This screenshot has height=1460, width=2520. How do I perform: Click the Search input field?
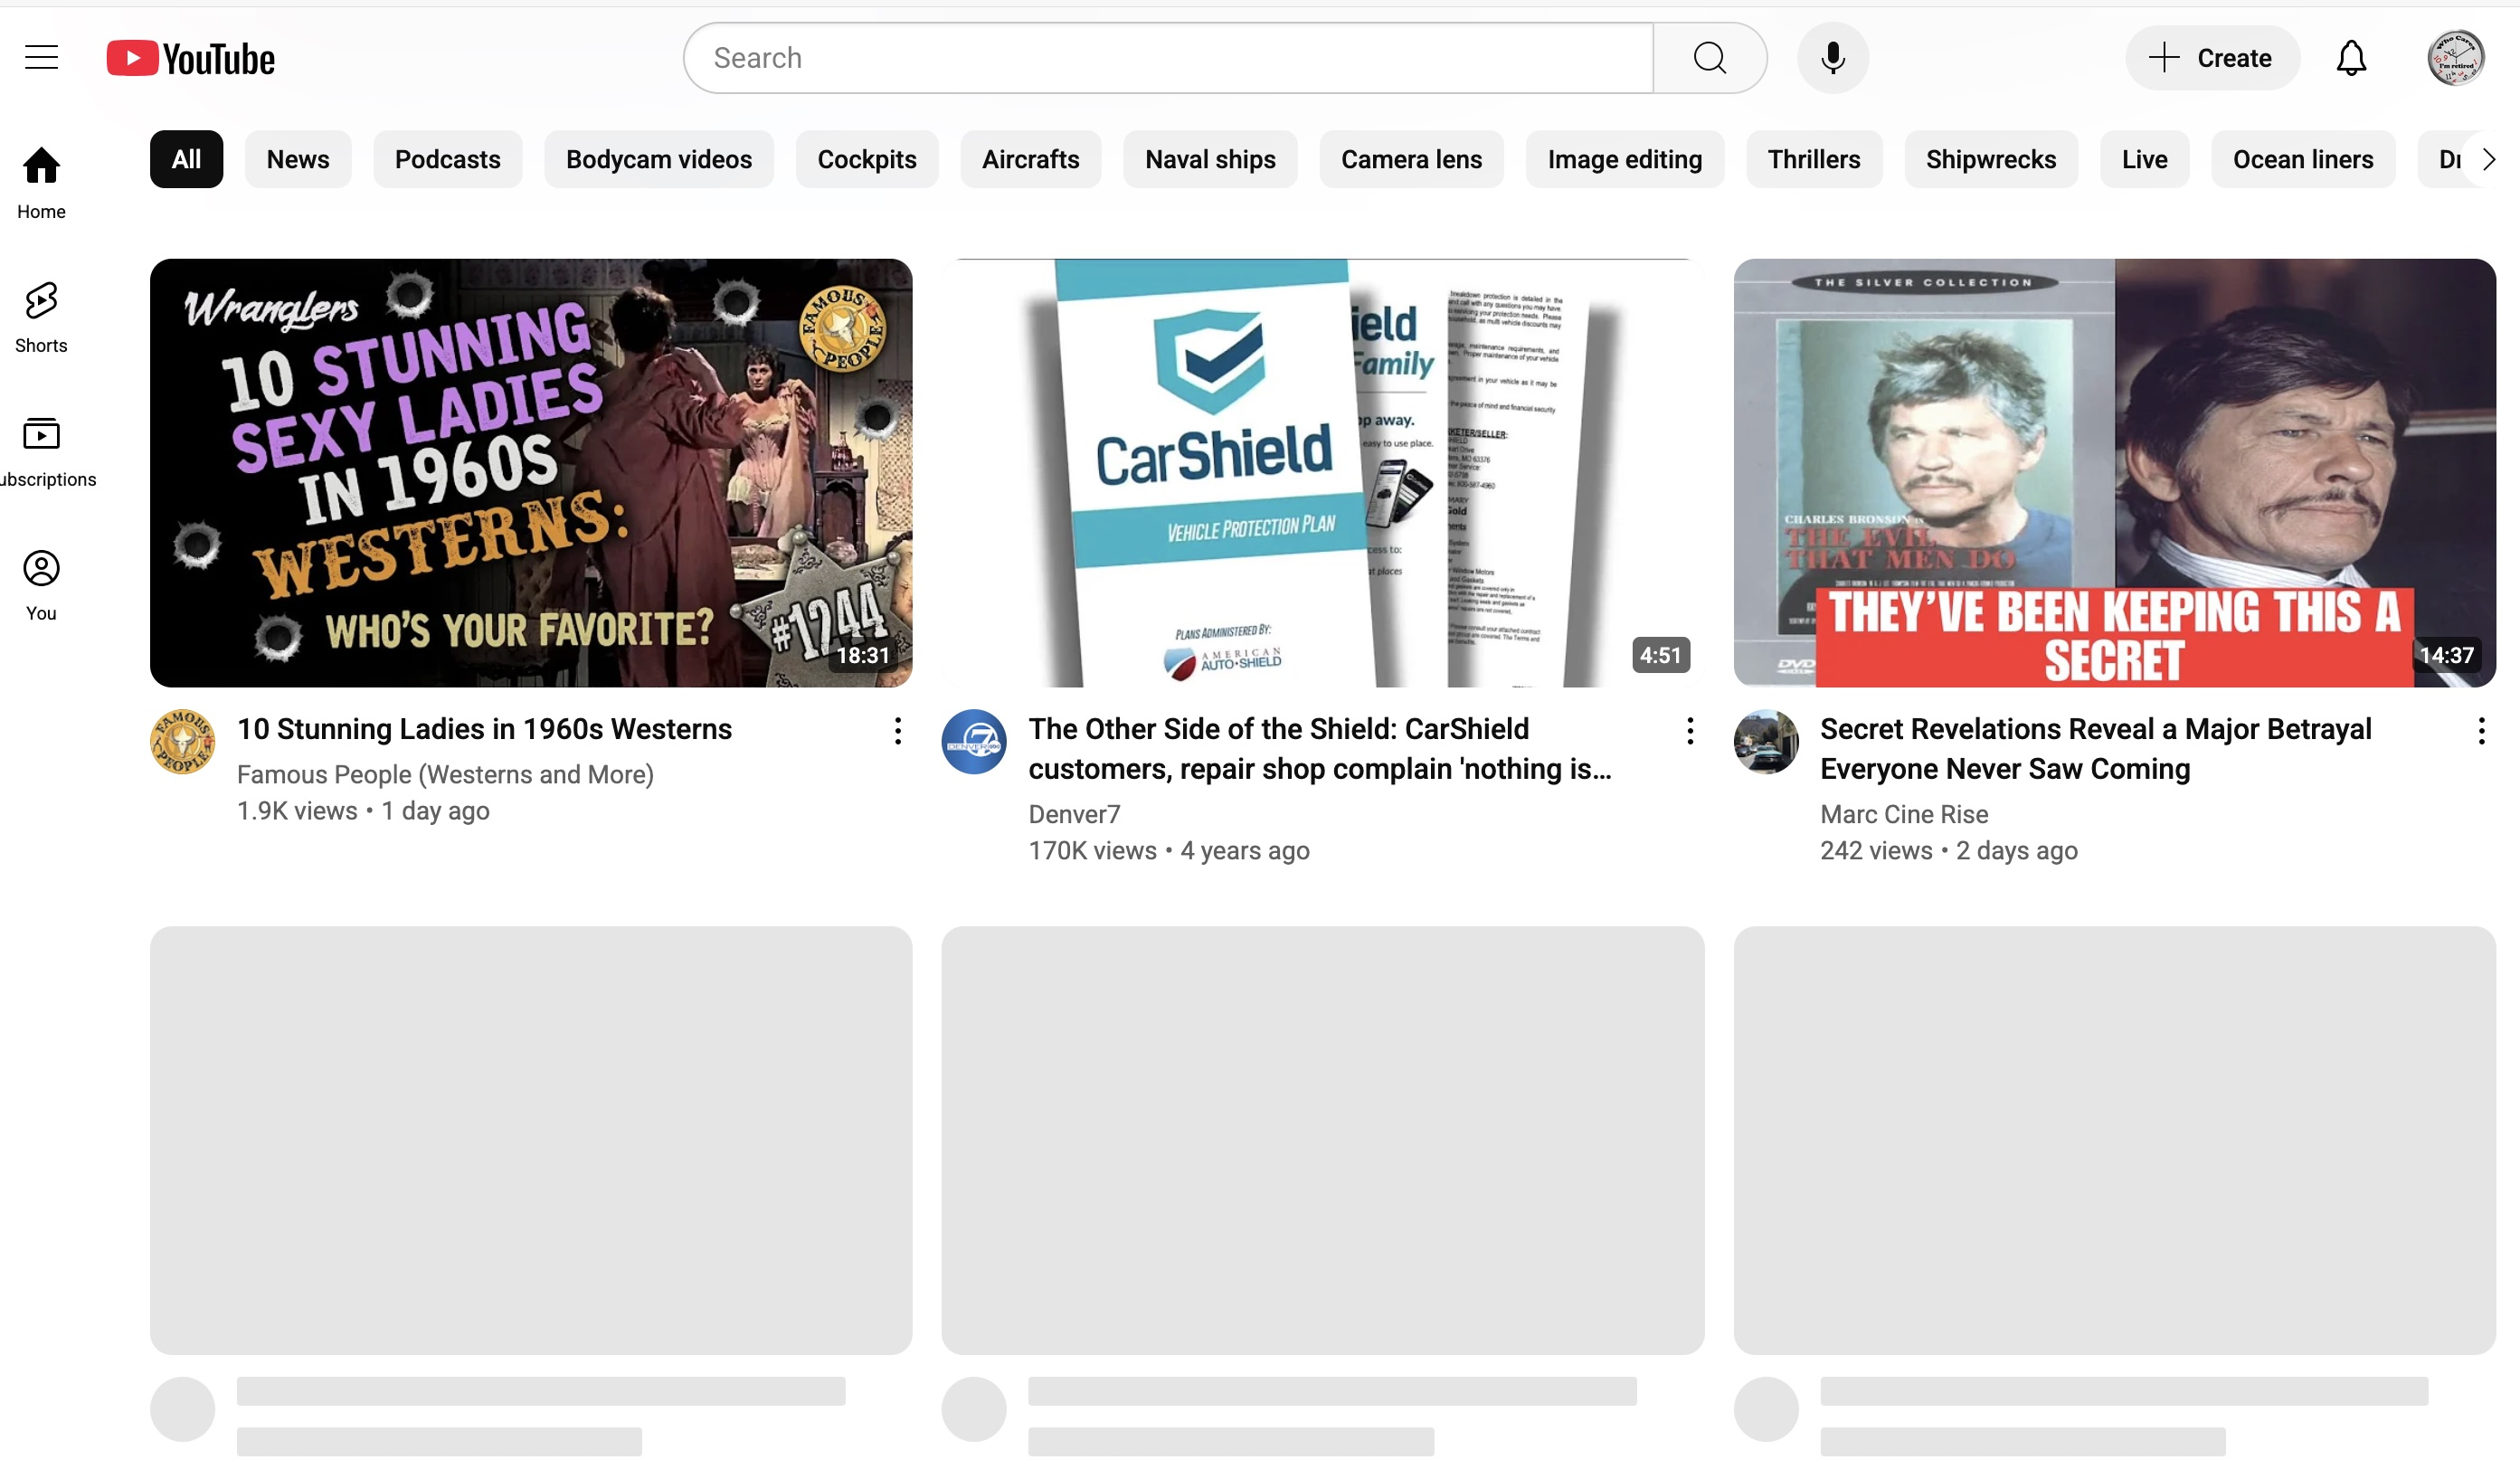pos(1167,58)
